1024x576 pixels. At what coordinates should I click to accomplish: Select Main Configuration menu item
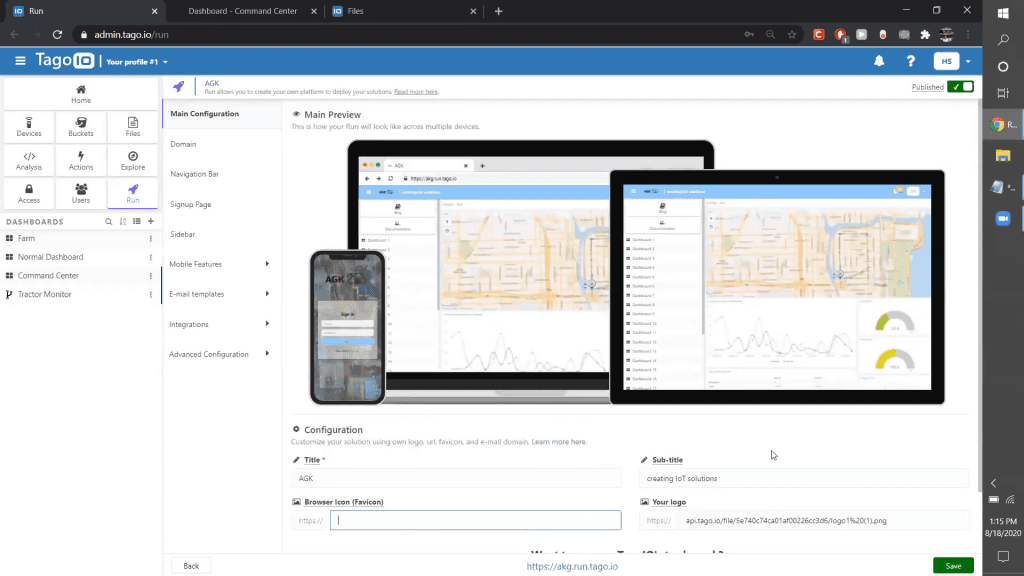(x=222, y=114)
